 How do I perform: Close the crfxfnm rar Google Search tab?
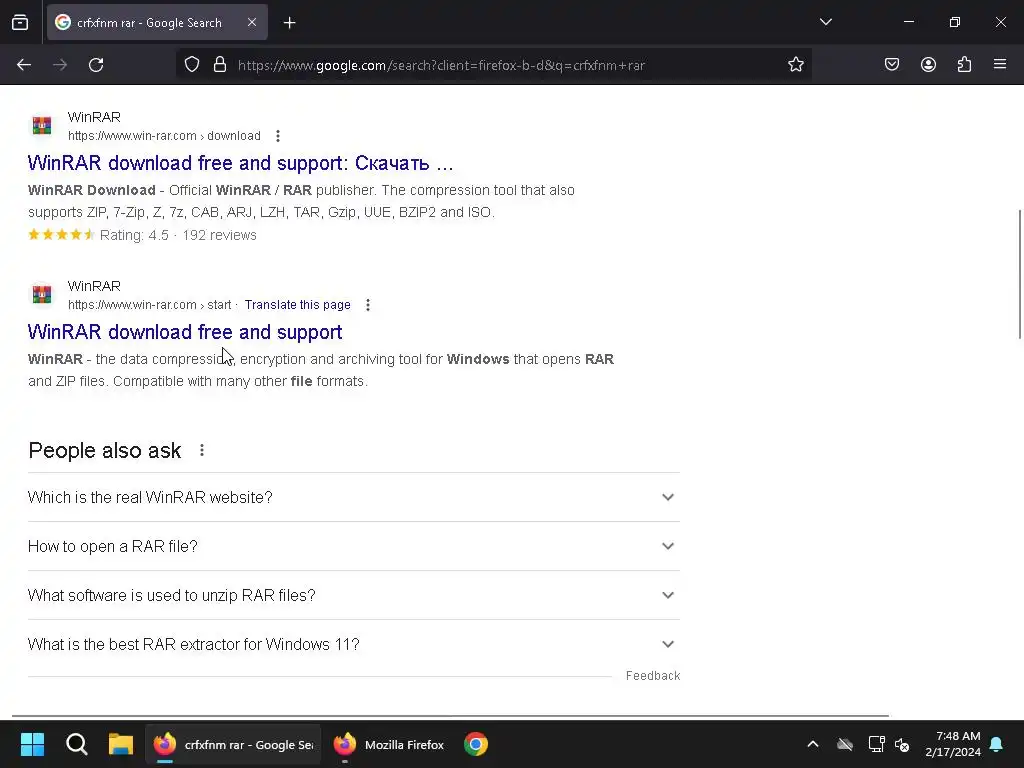click(x=252, y=22)
